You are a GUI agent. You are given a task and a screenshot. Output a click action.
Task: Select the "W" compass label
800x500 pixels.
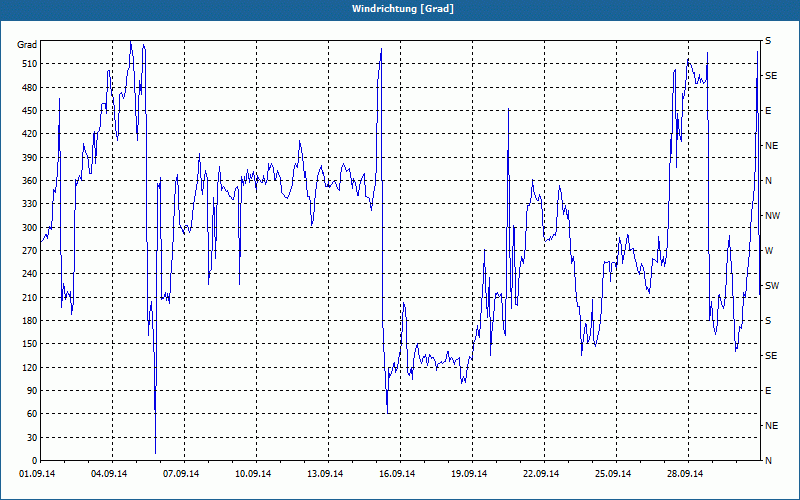point(769,251)
